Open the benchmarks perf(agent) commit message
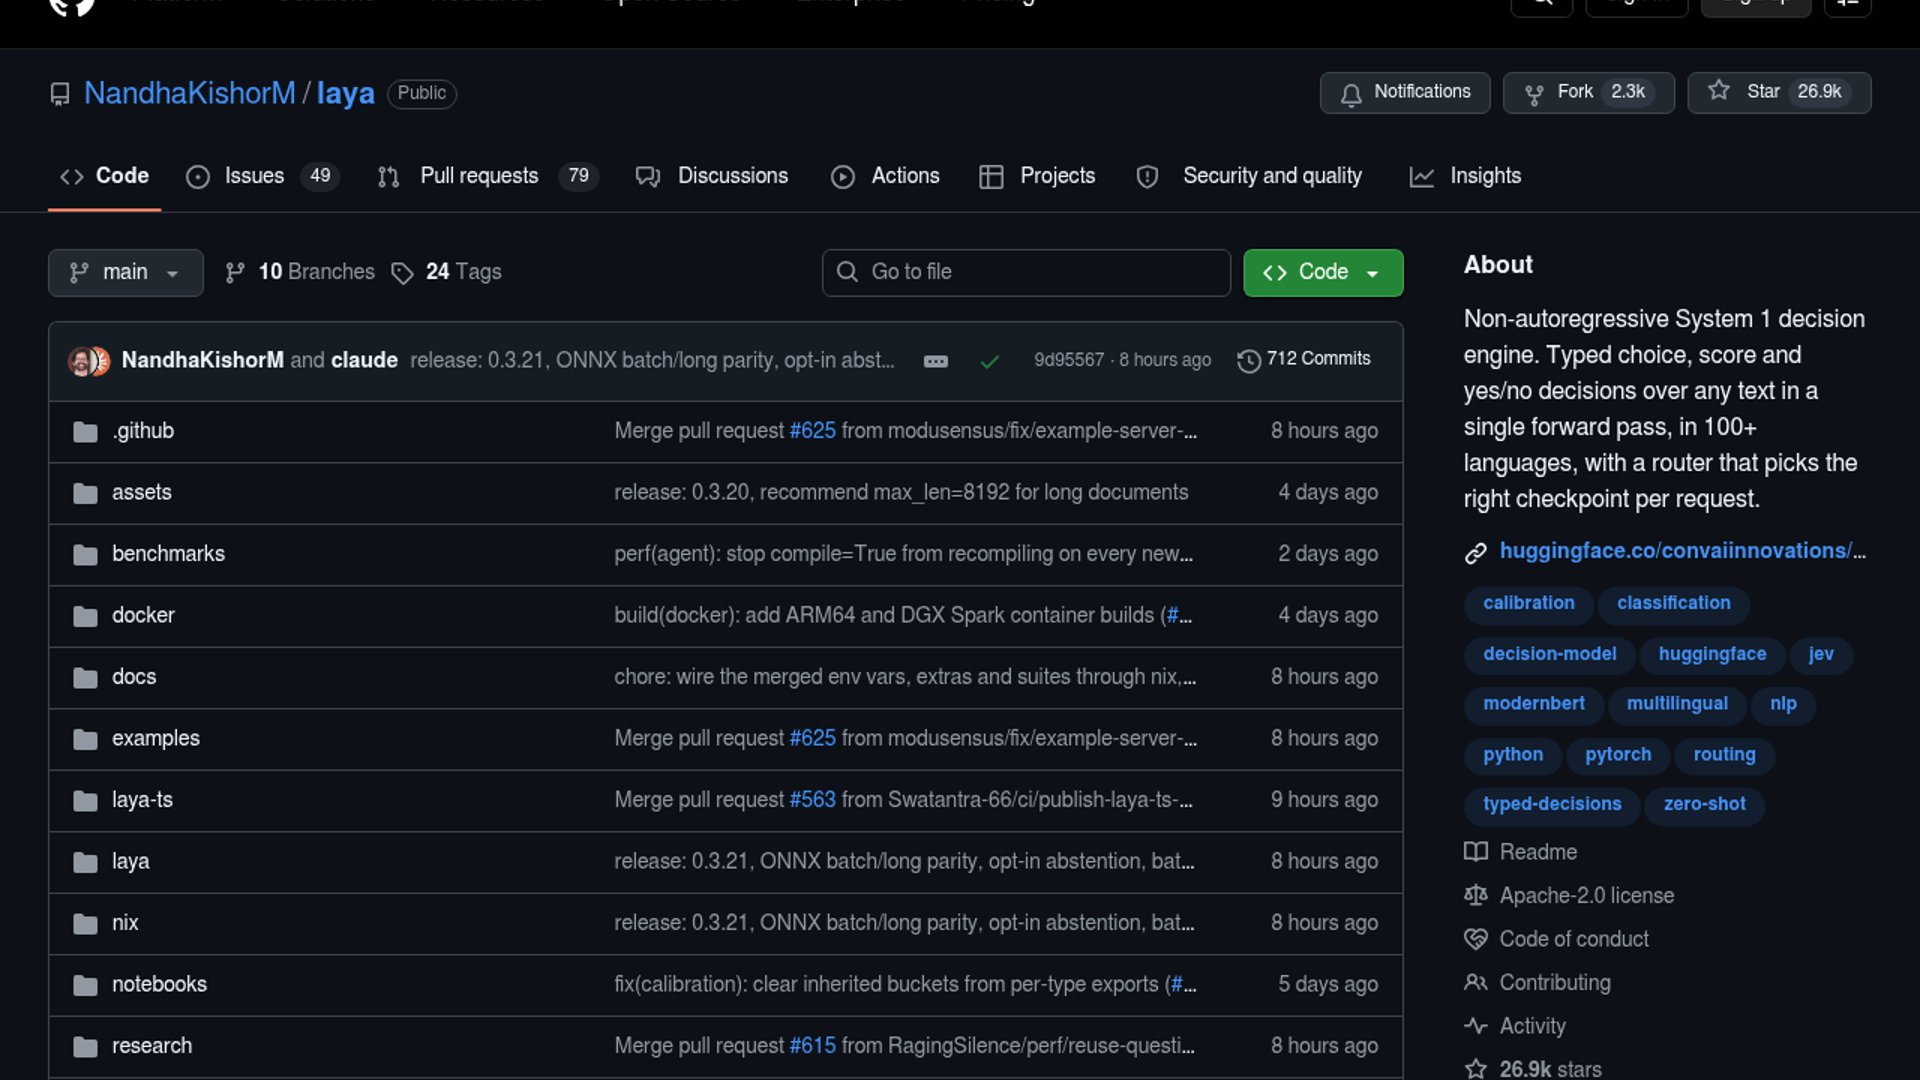The width and height of the screenshot is (1920, 1080). pos(903,554)
